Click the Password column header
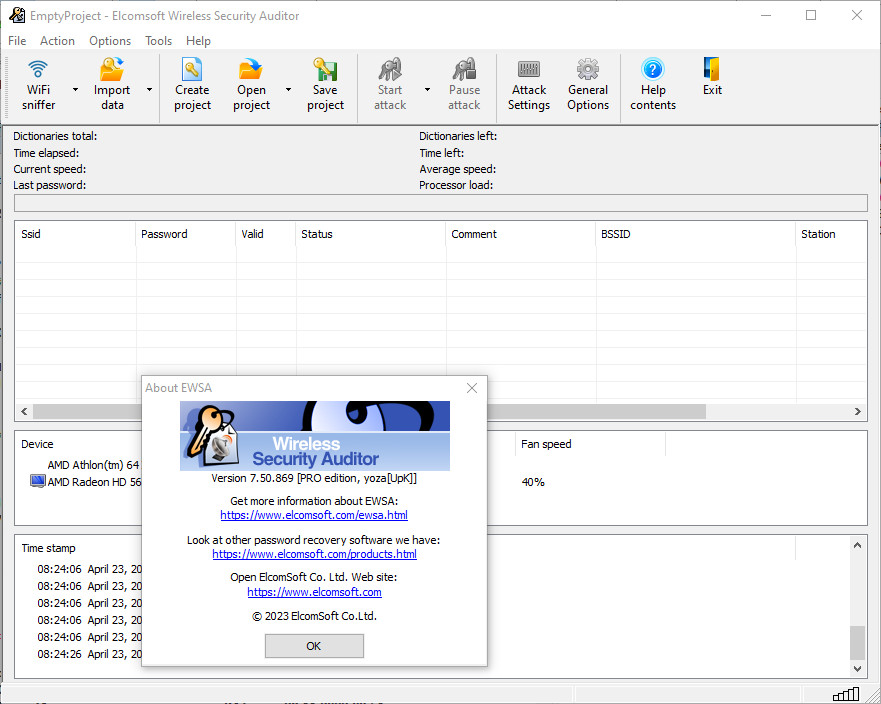This screenshot has height=704, width=881. [185, 234]
